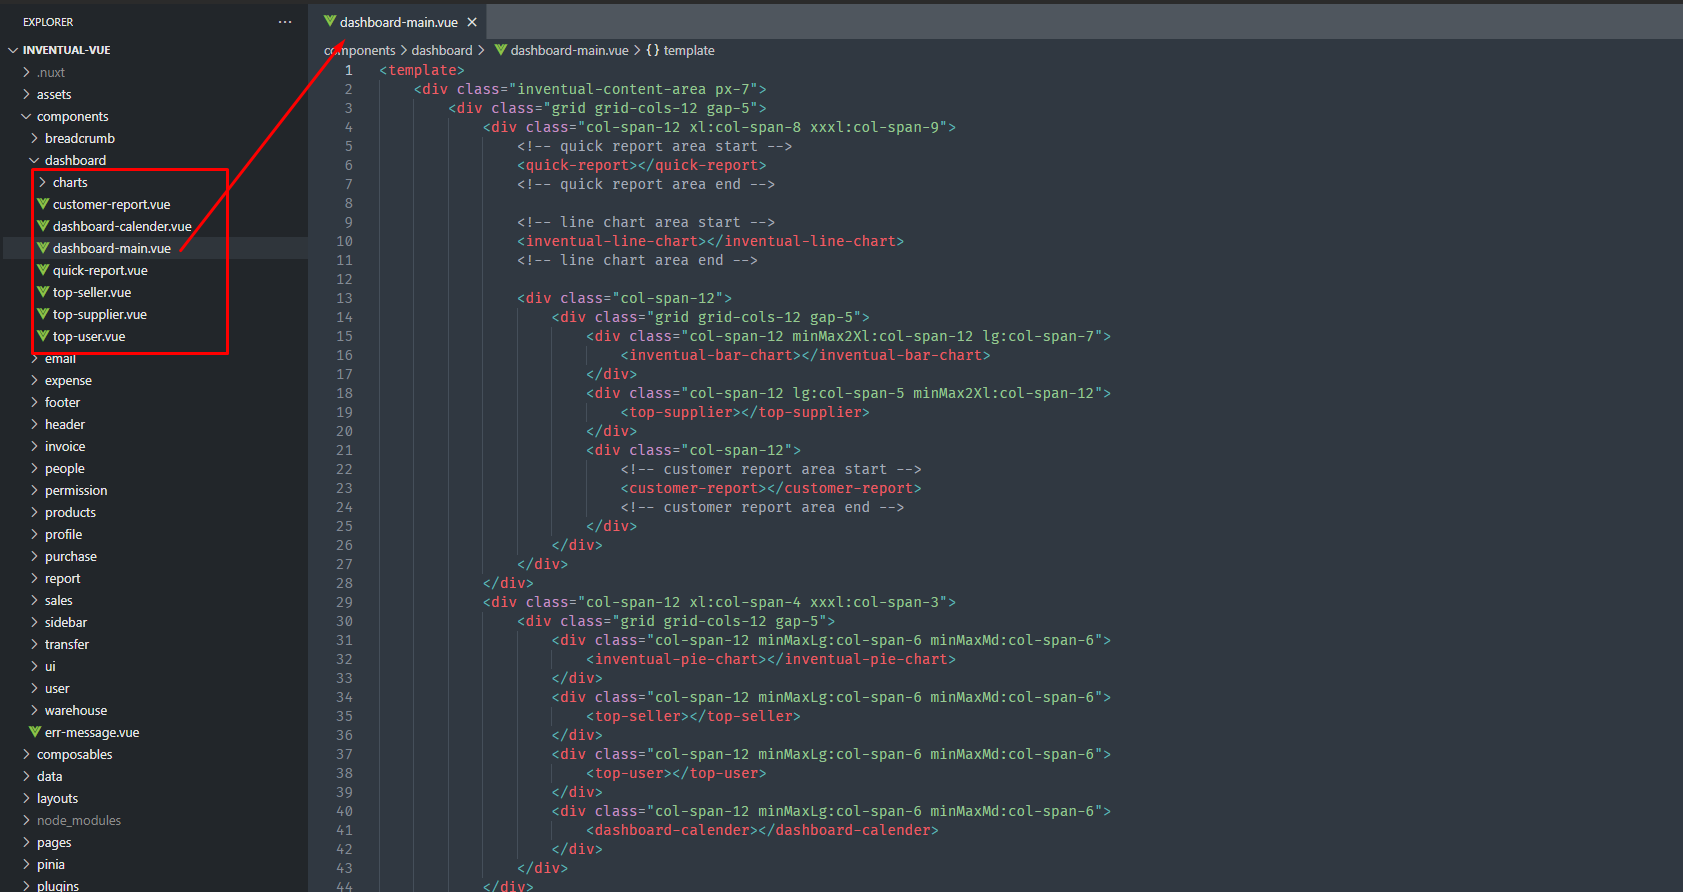
Task: Click dashboard in breadcrumb path
Action: 442,50
